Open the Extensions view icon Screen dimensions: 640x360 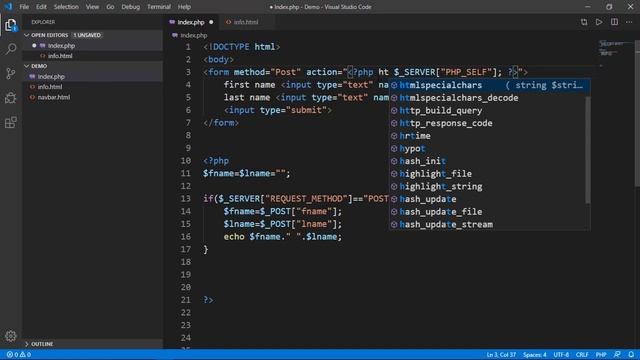11,122
